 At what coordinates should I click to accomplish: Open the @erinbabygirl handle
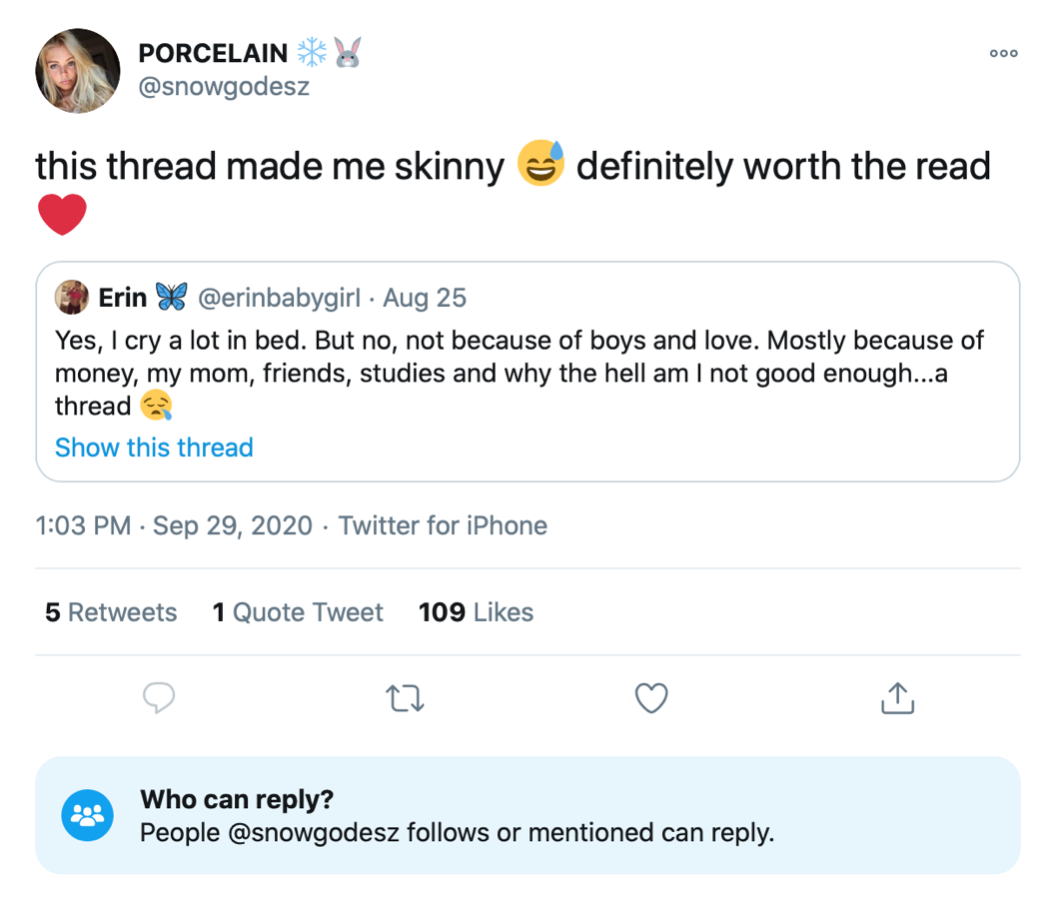(279, 298)
